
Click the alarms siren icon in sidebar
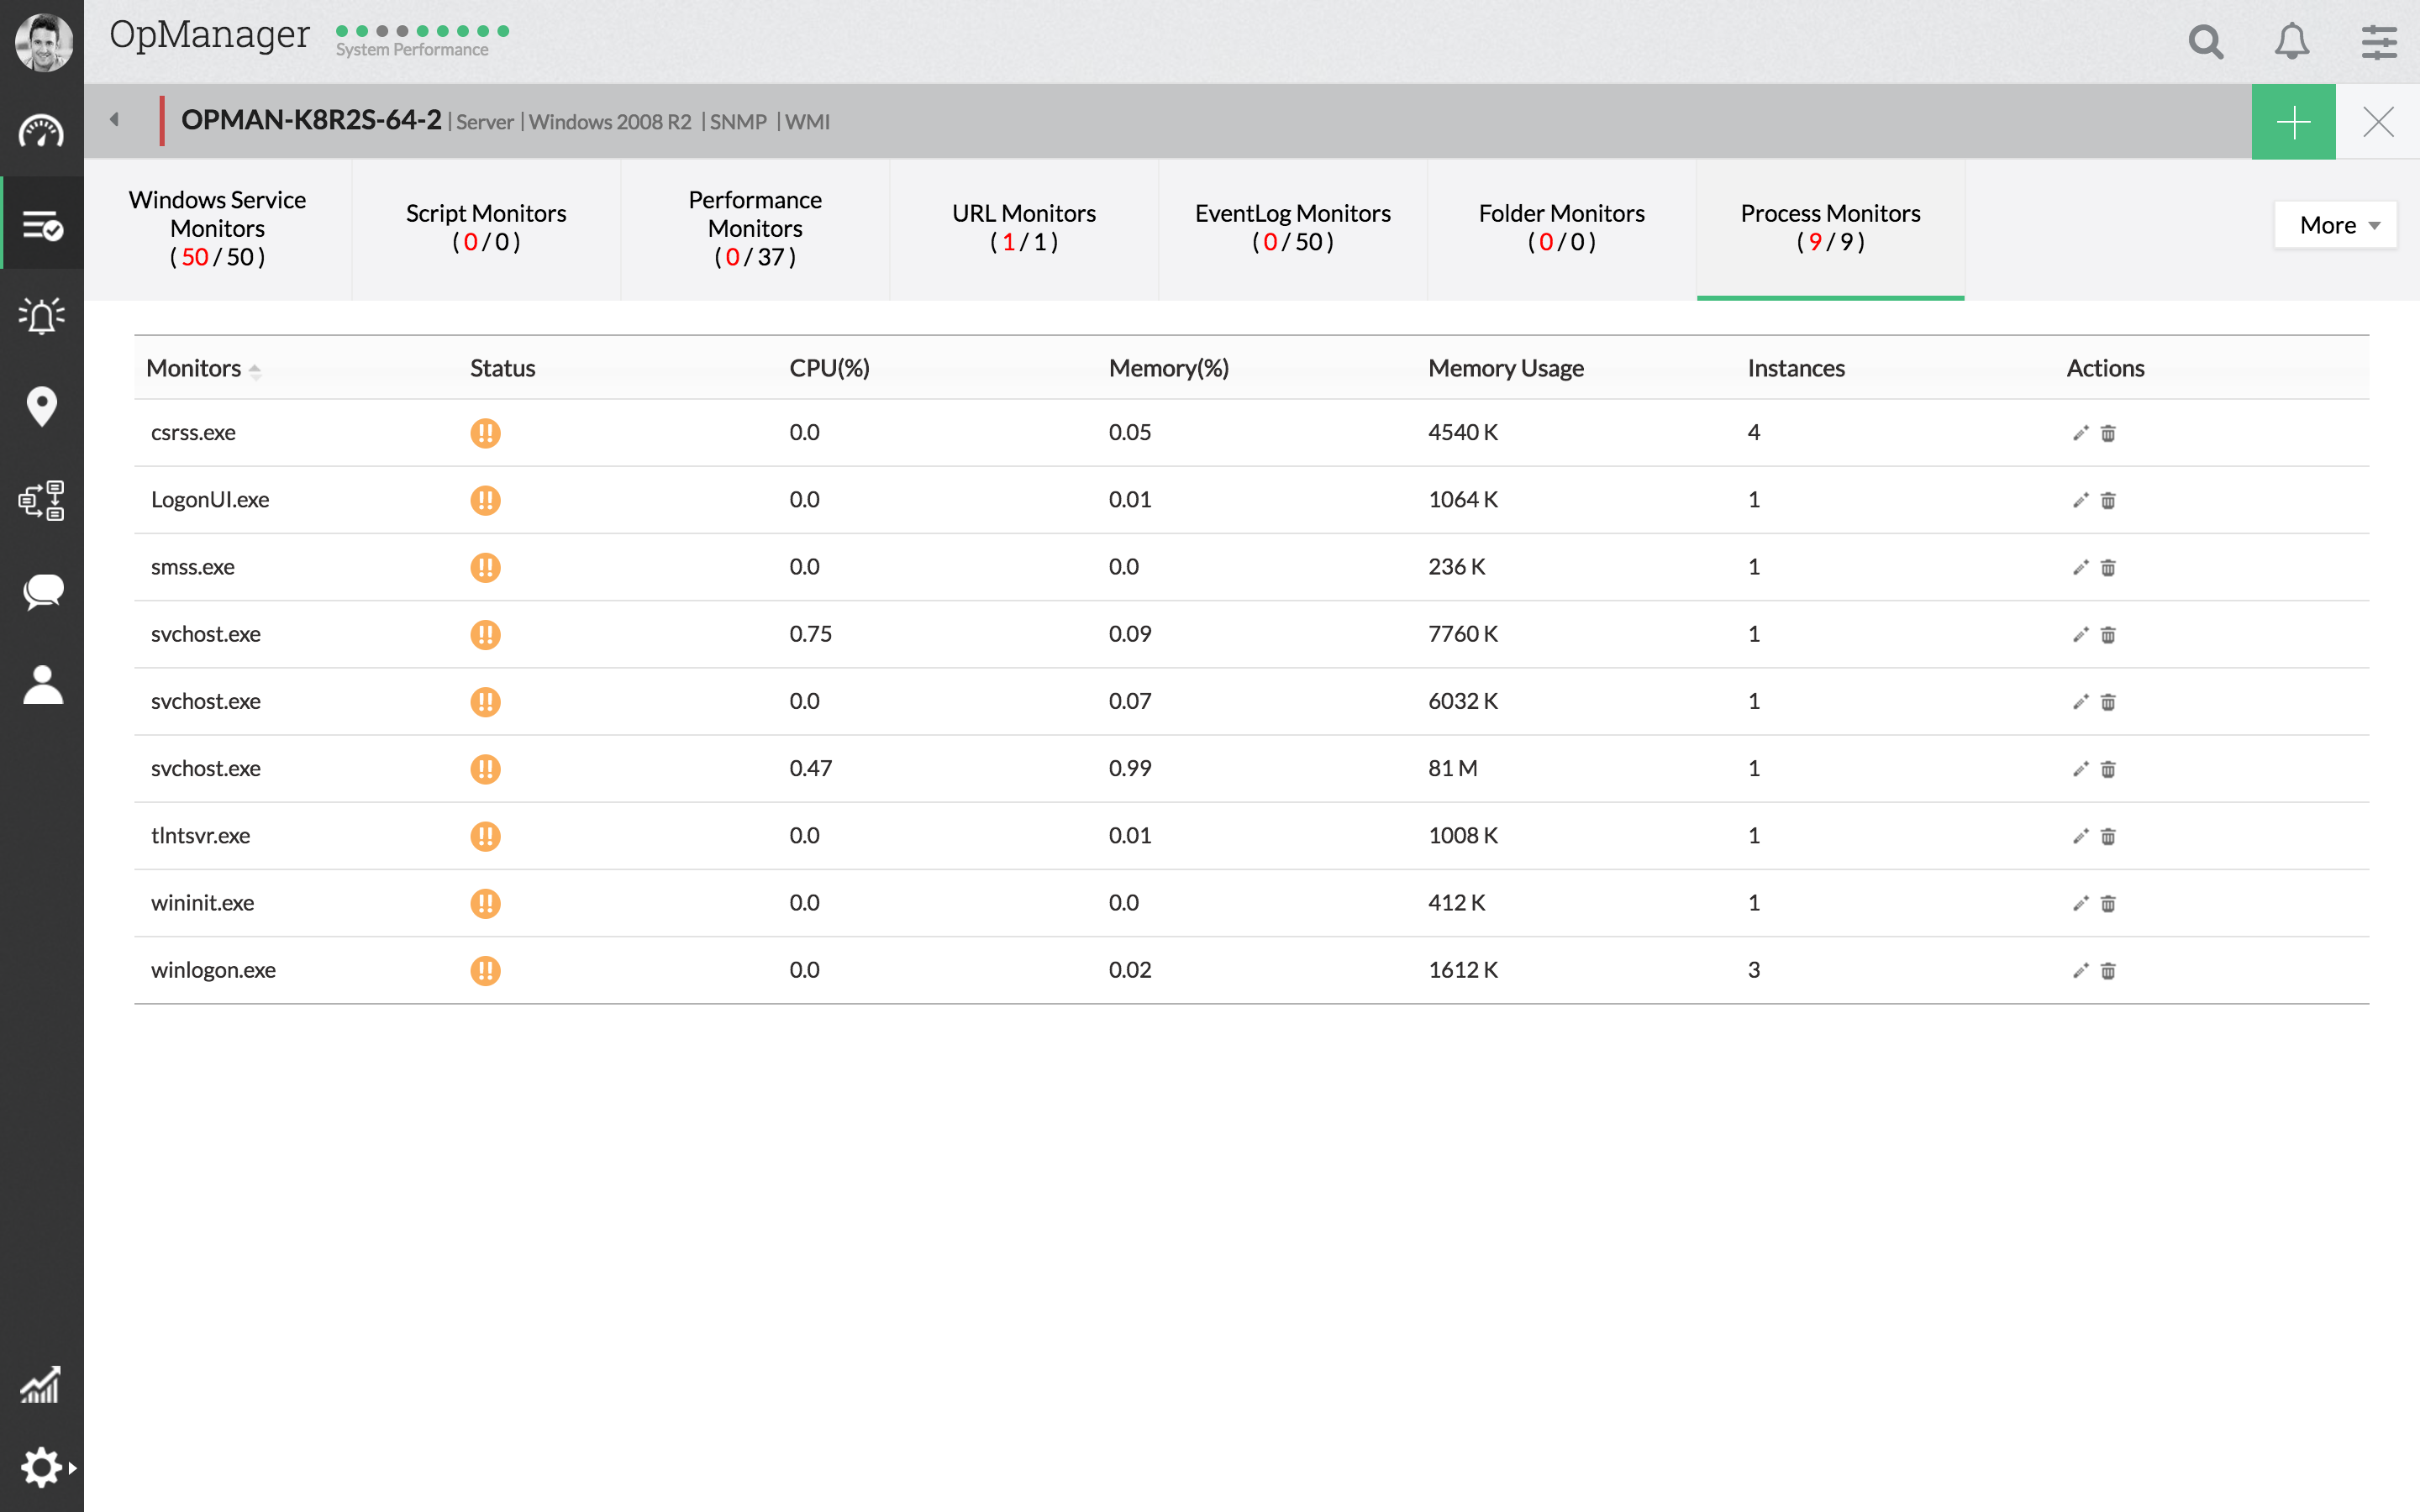click(x=41, y=316)
